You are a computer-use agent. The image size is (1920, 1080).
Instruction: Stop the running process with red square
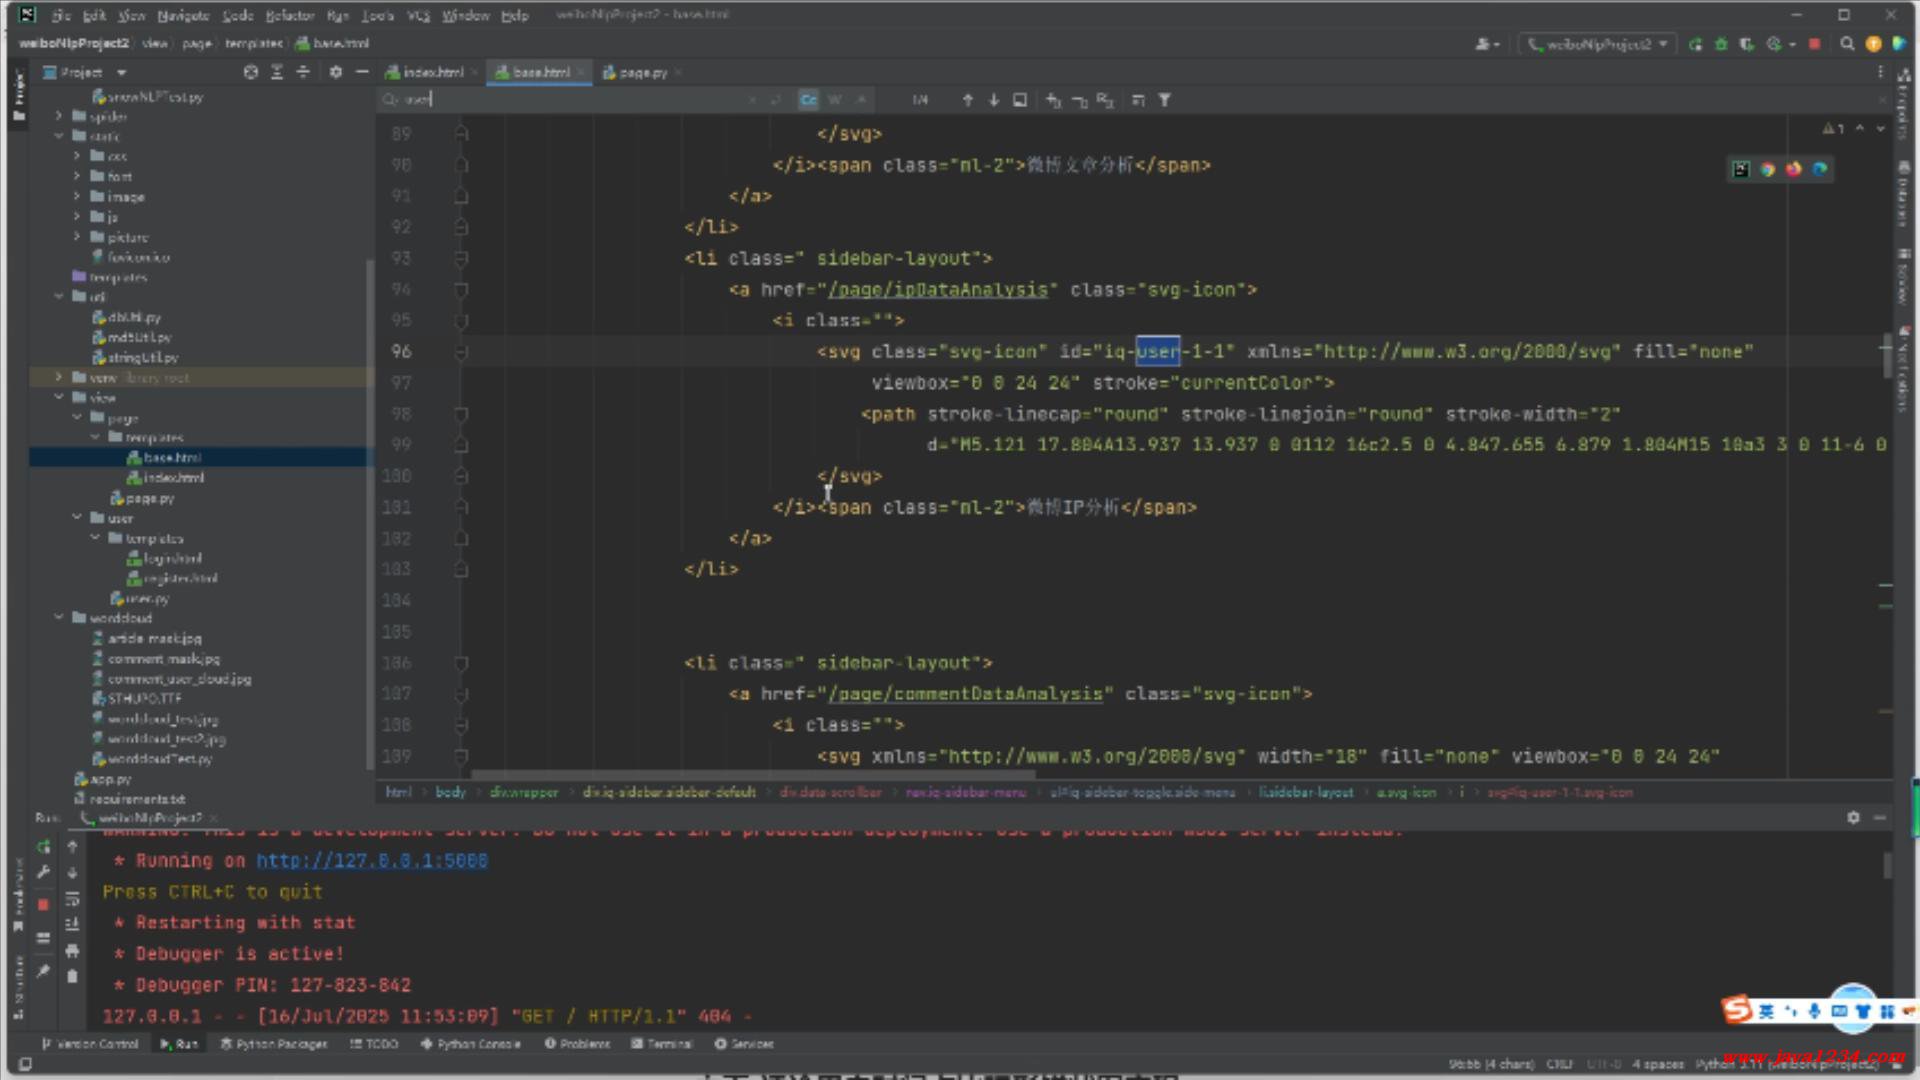1814,44
